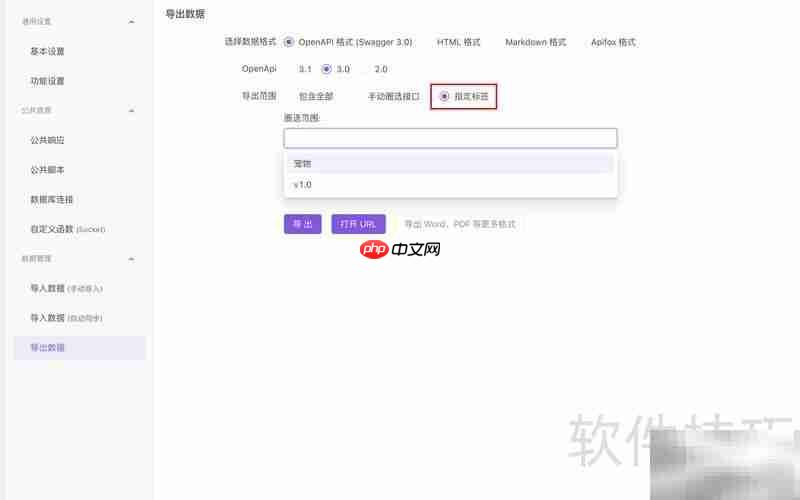This screenshot has width=800, height=500.
Task: Set export range to 包含全部
Action: click(315, 96)
